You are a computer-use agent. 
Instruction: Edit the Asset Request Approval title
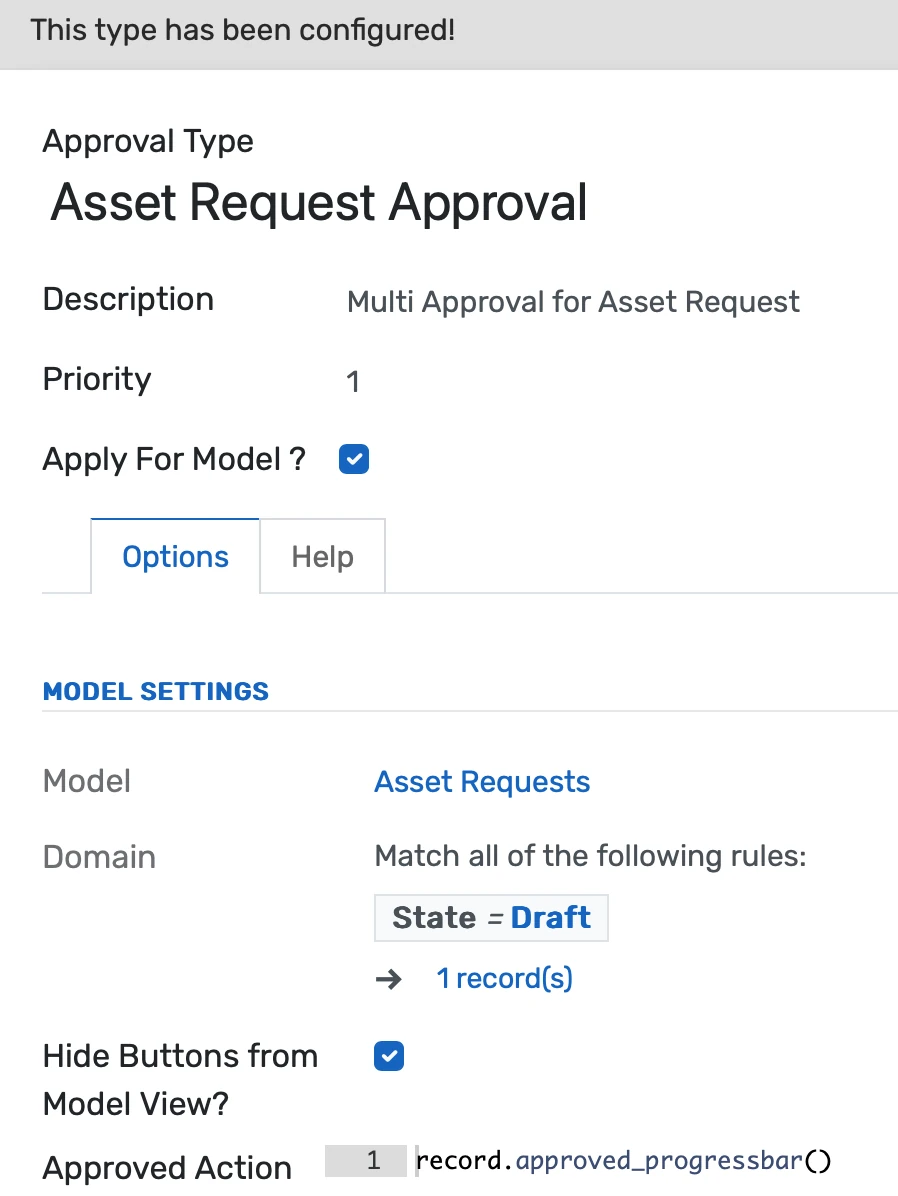(x=318, y=203)
